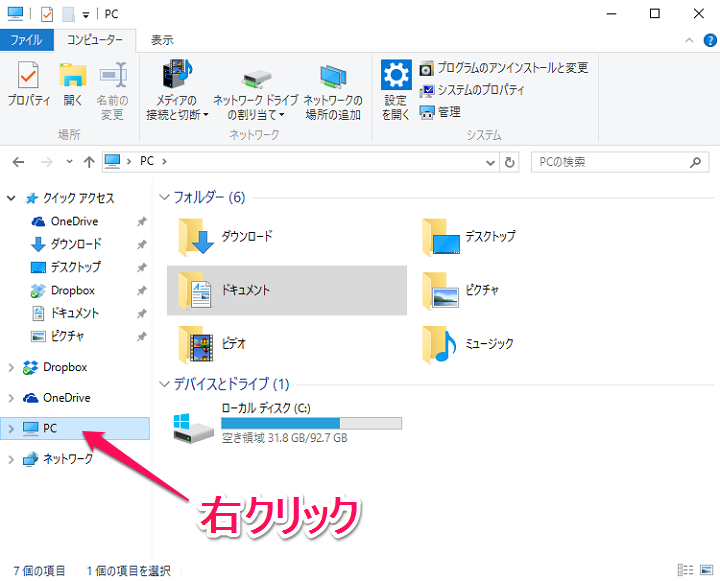Expand the top-level OneDrive node

[11, 398]
